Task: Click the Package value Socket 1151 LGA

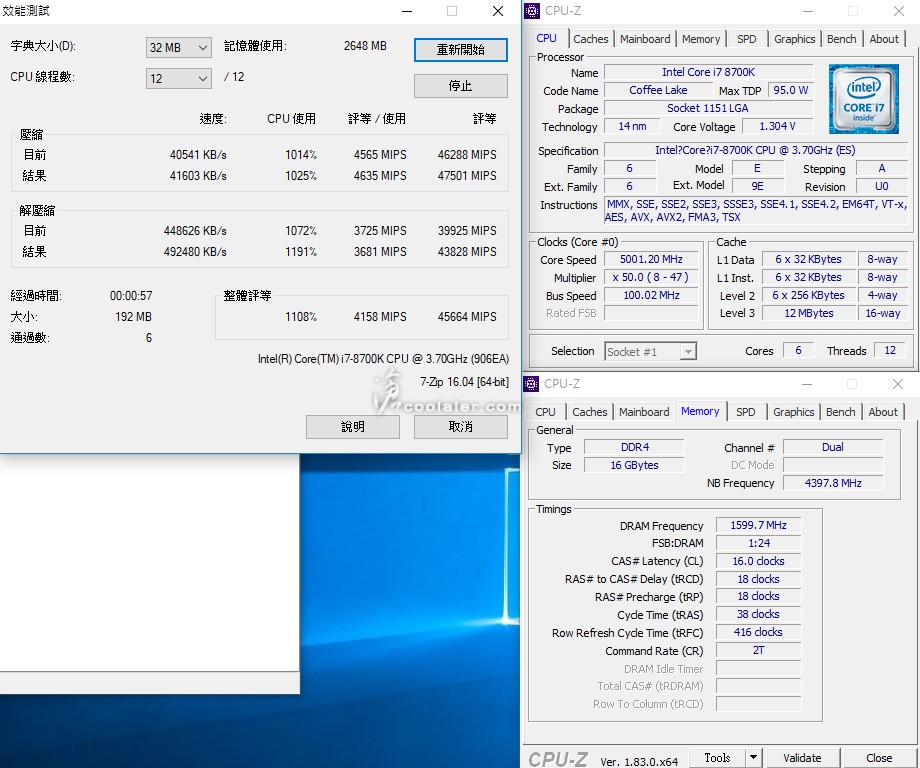Action: (x=708, y=108)
